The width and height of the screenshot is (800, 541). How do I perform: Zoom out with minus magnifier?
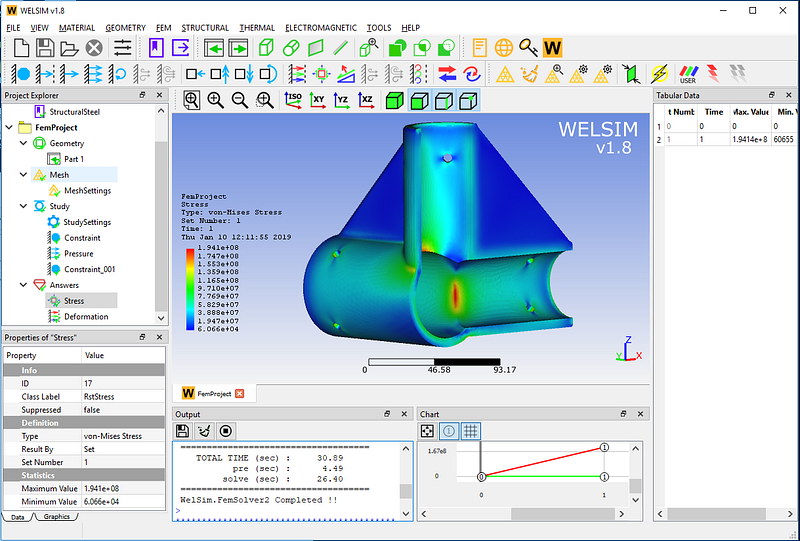pyautogui.click(x=240, y=101)
